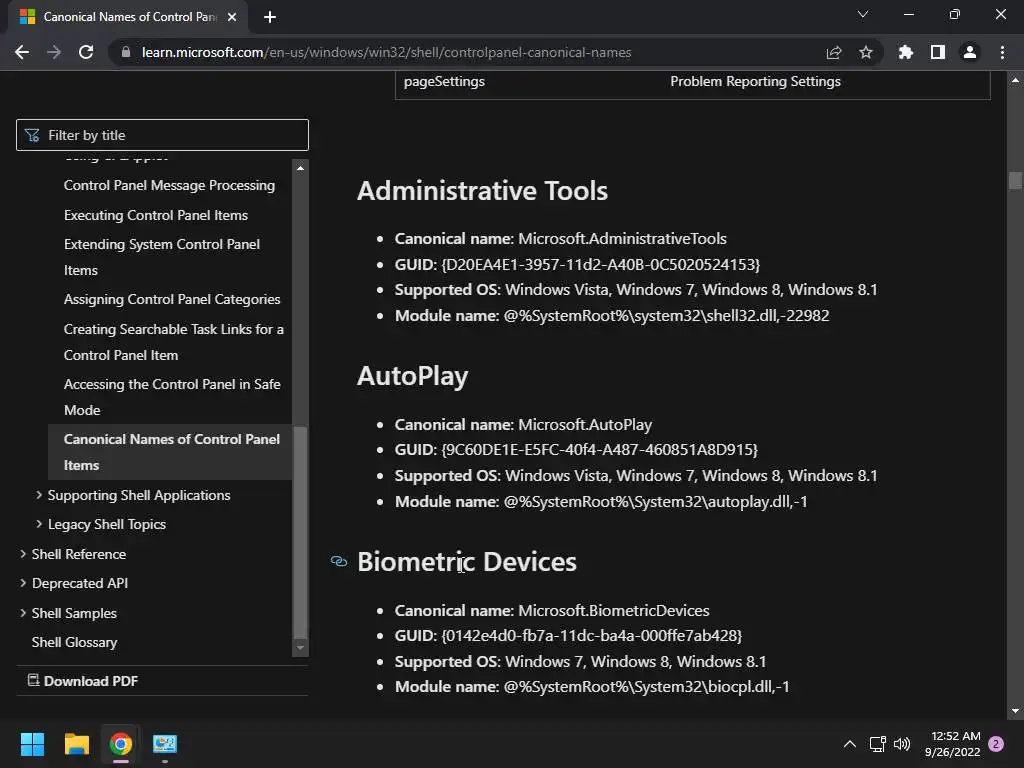Screen dimensions: 1024x768
Task: Open Extending System Control Panel Items
Action: click(x=162, y=257)
